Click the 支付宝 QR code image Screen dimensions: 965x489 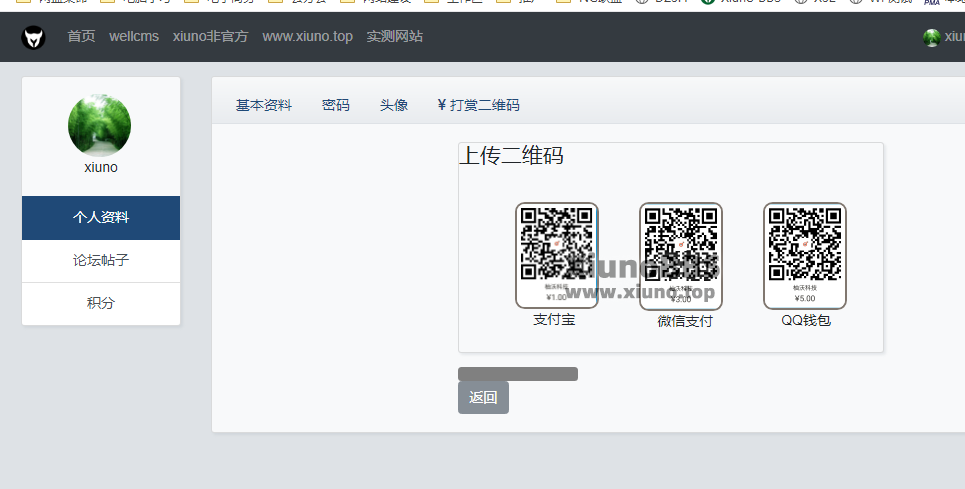556,255
